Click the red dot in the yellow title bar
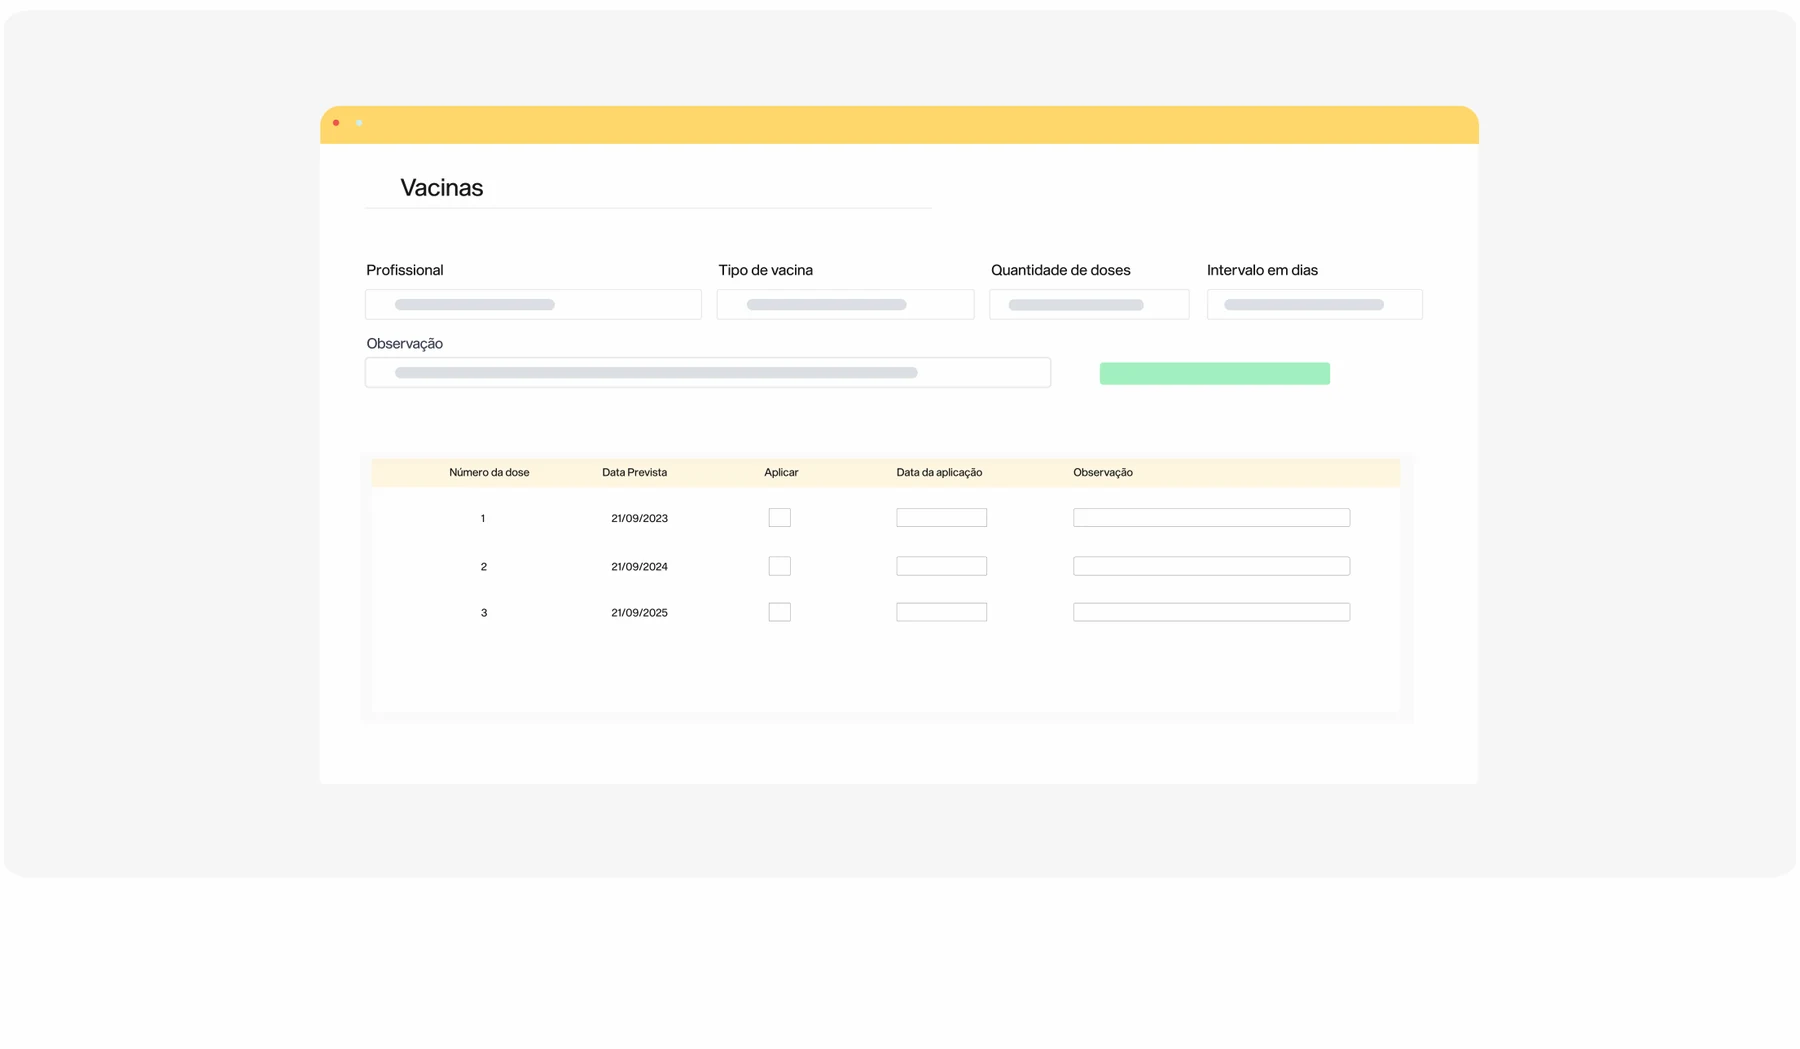The width and height of the screenshot is (1800, 1049). coord(336,123)
